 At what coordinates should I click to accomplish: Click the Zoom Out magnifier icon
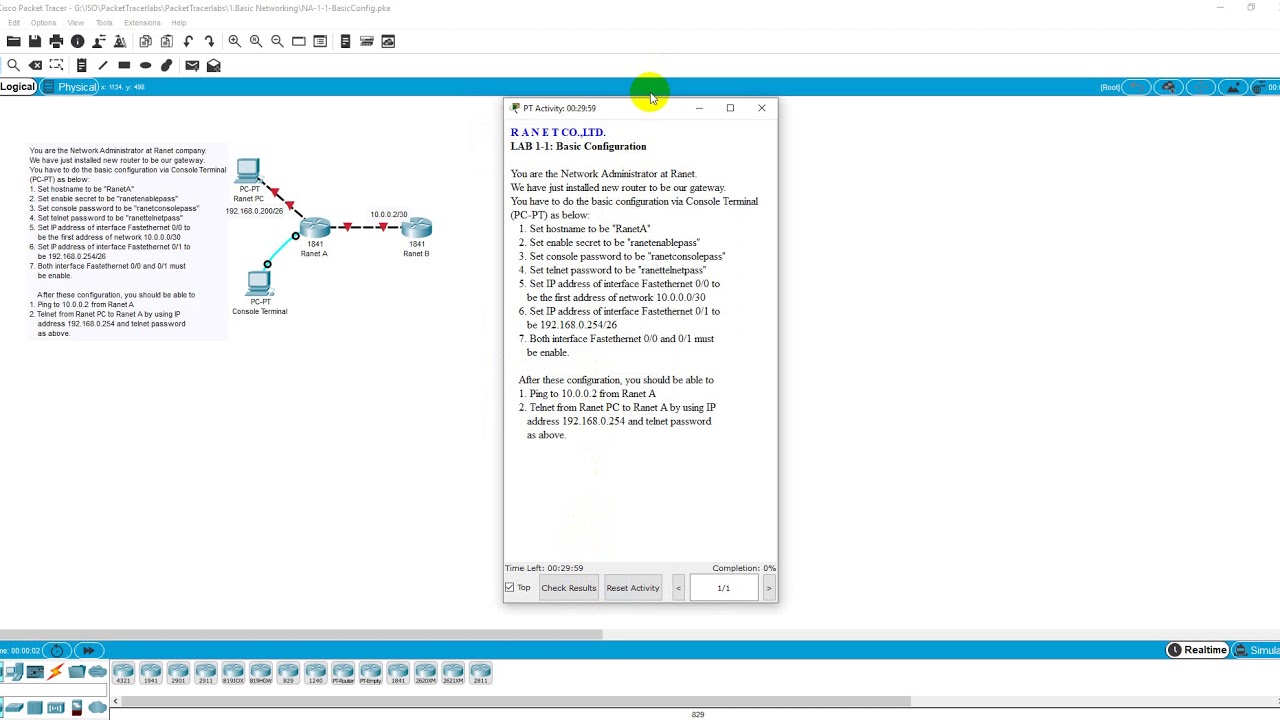point(277,41)
